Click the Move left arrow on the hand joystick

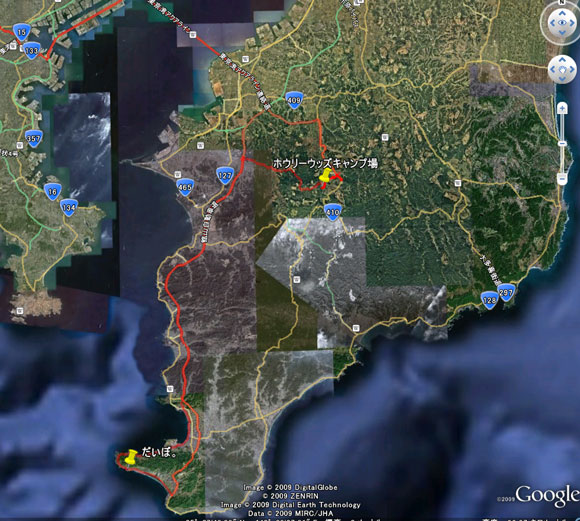[x=553, y=69]
